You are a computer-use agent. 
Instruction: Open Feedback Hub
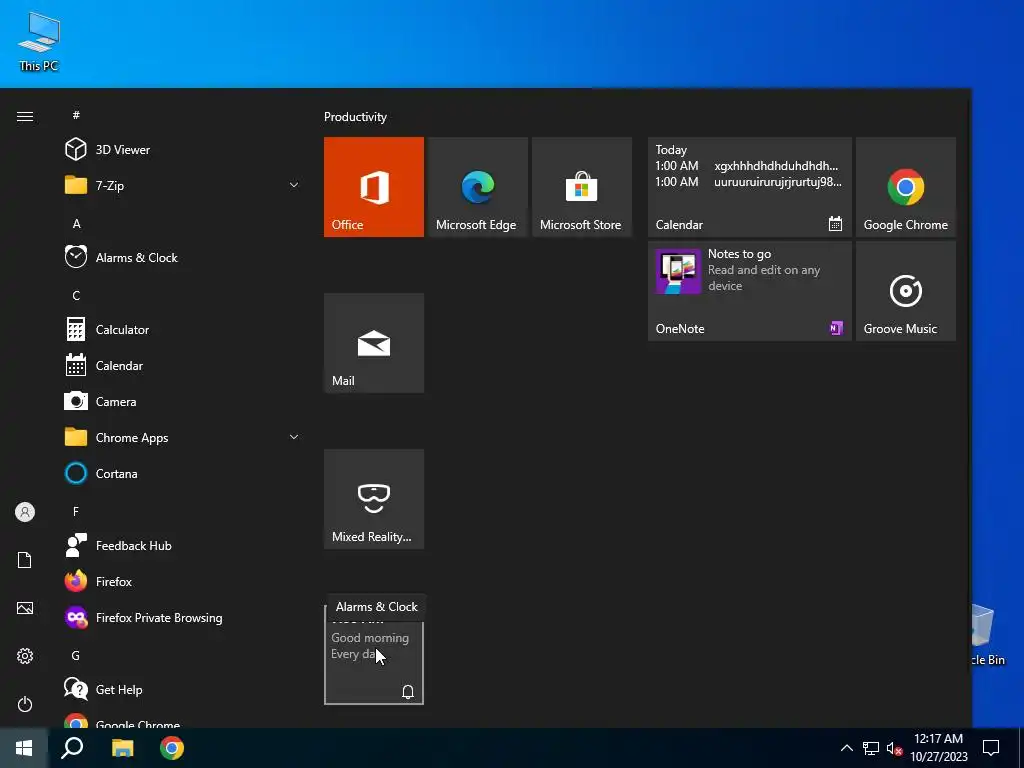click(x=182, y=545)
